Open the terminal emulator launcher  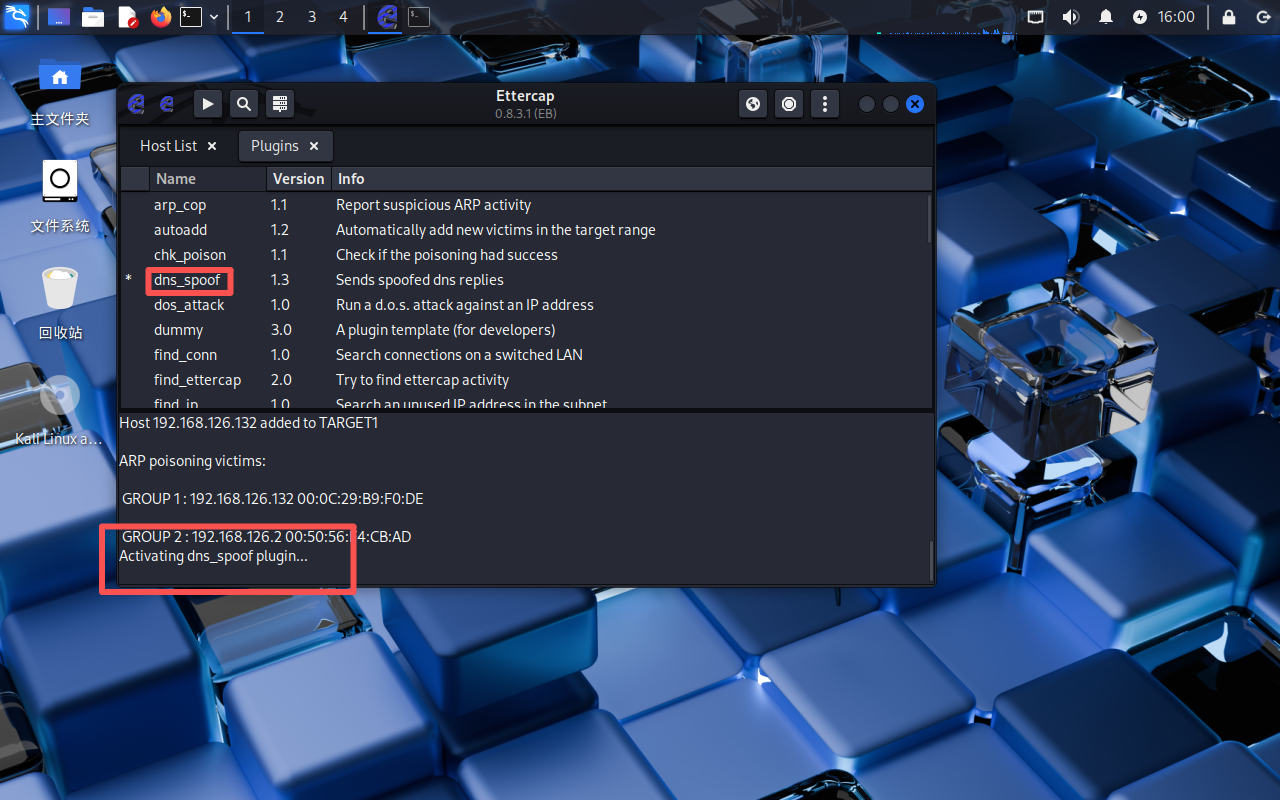pos(191,17)
